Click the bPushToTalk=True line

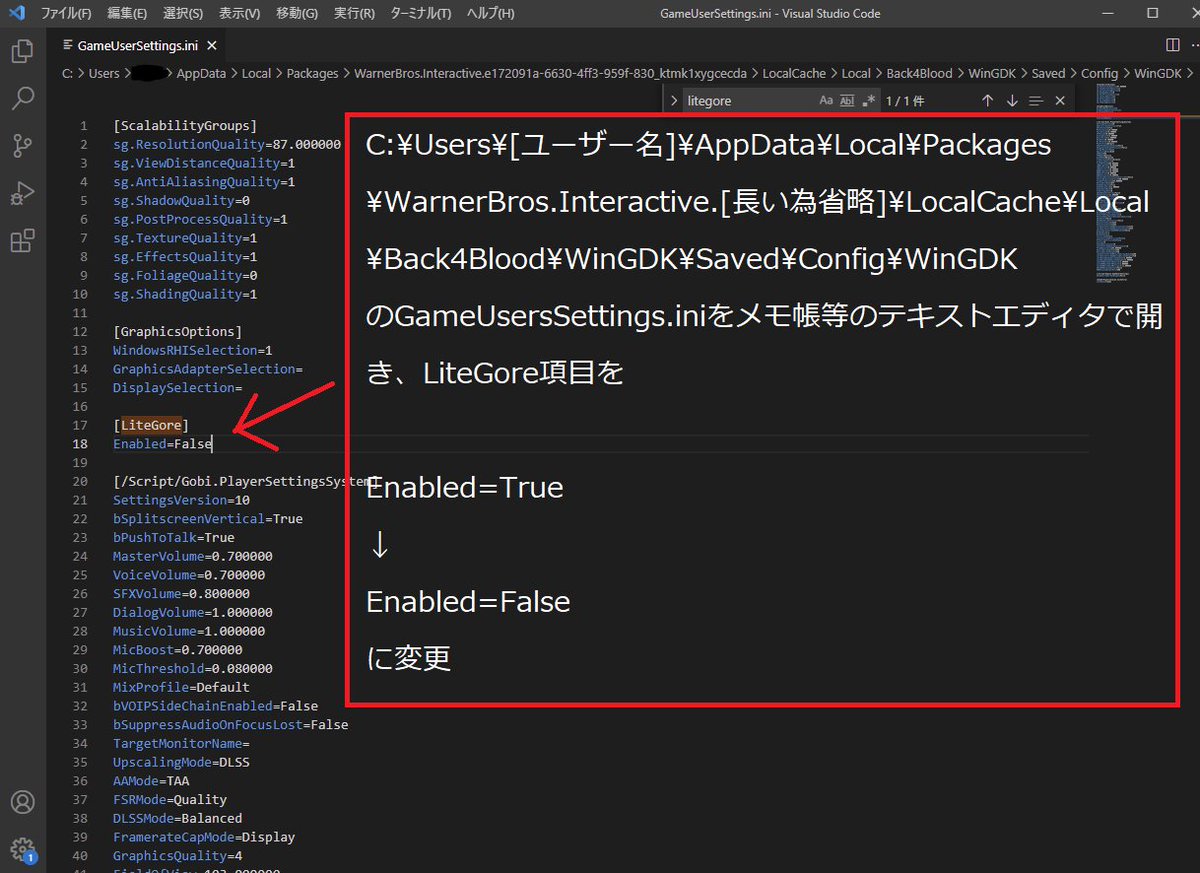[173, 537]
